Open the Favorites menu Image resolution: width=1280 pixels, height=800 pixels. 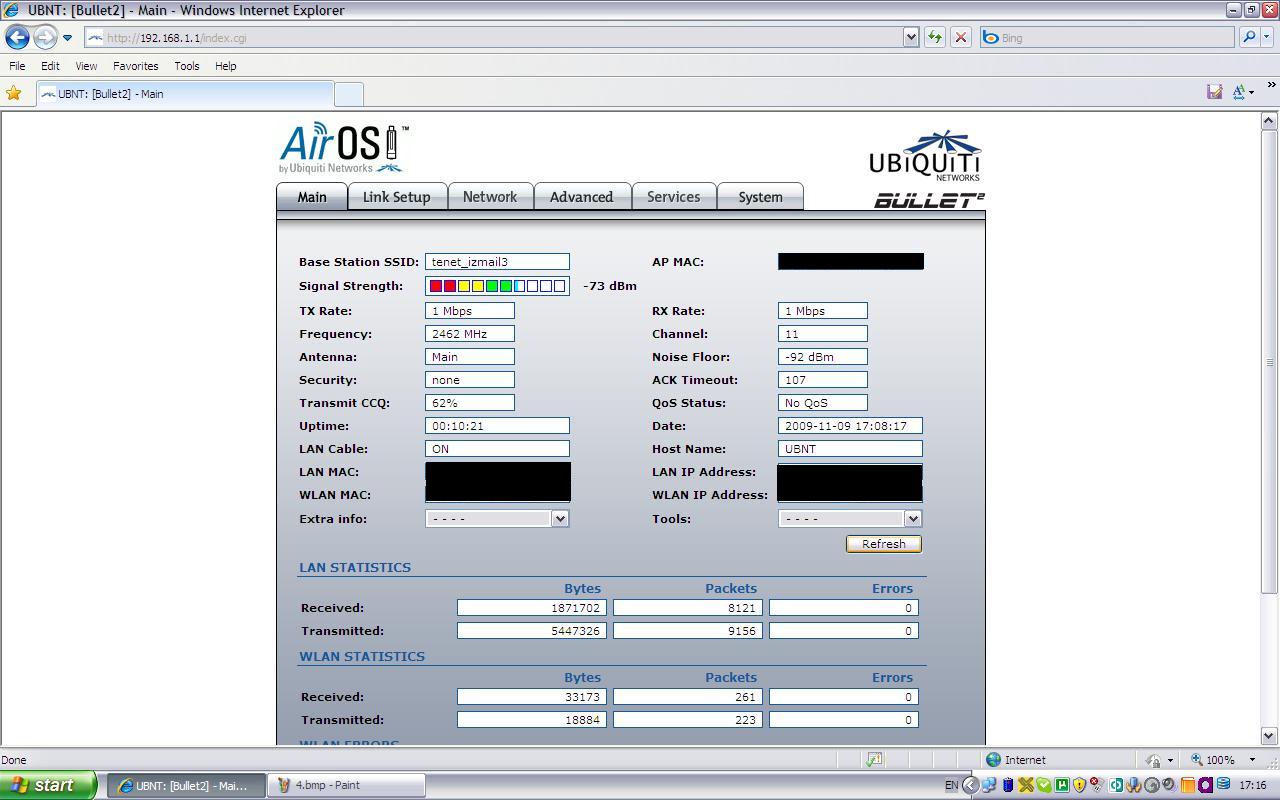[x=135, y=66]
